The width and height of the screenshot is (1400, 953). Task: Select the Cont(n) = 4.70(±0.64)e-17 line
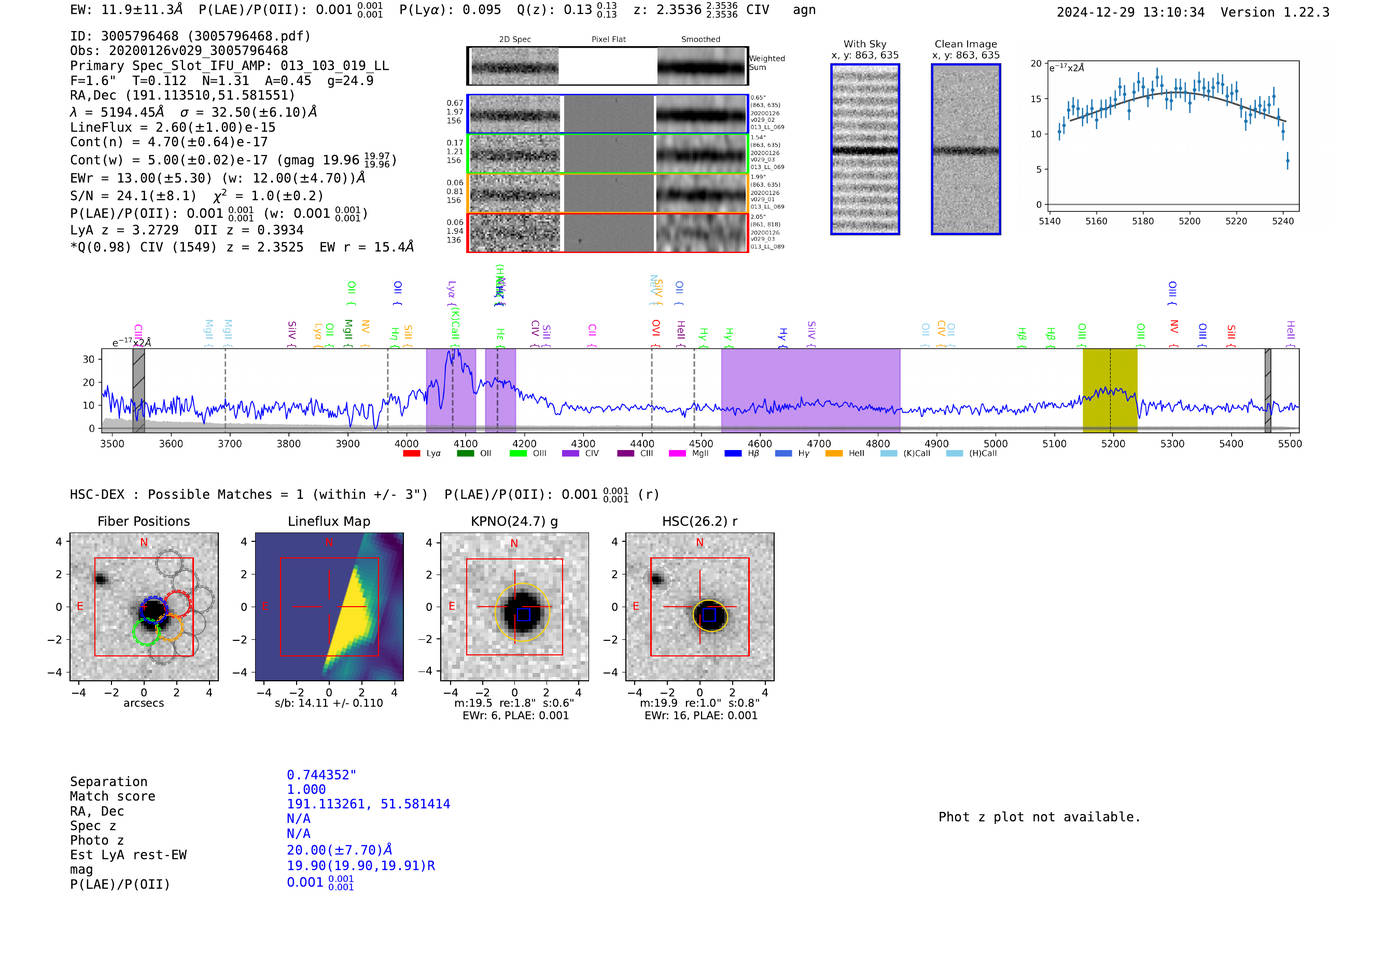(x=169, y=142)
